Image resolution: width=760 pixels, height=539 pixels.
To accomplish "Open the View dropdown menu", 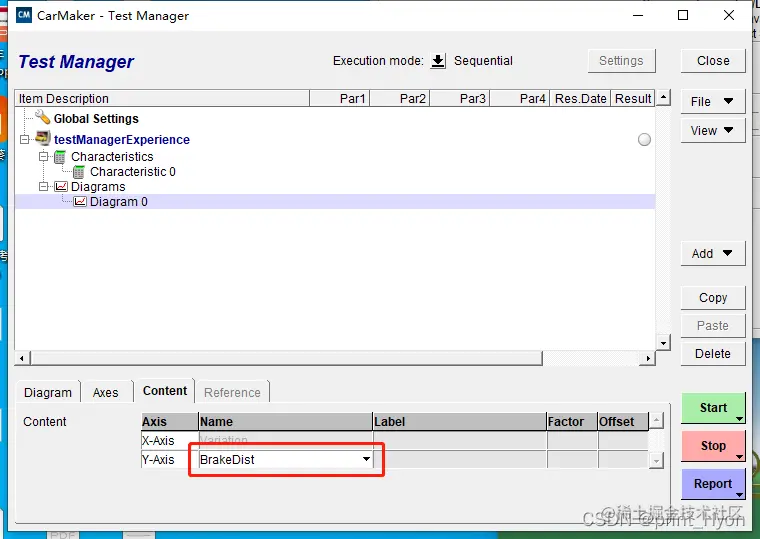I will click(712, 130).
